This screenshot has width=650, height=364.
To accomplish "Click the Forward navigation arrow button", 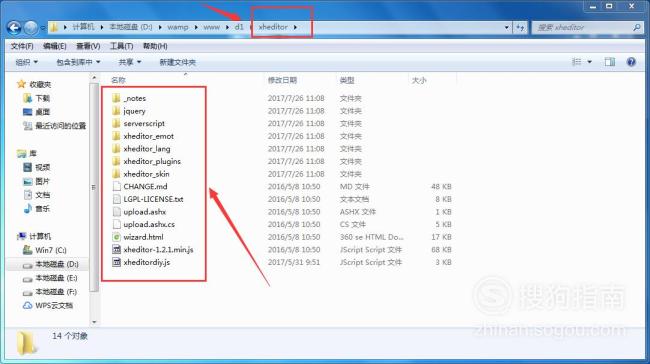I will [31, 28].
